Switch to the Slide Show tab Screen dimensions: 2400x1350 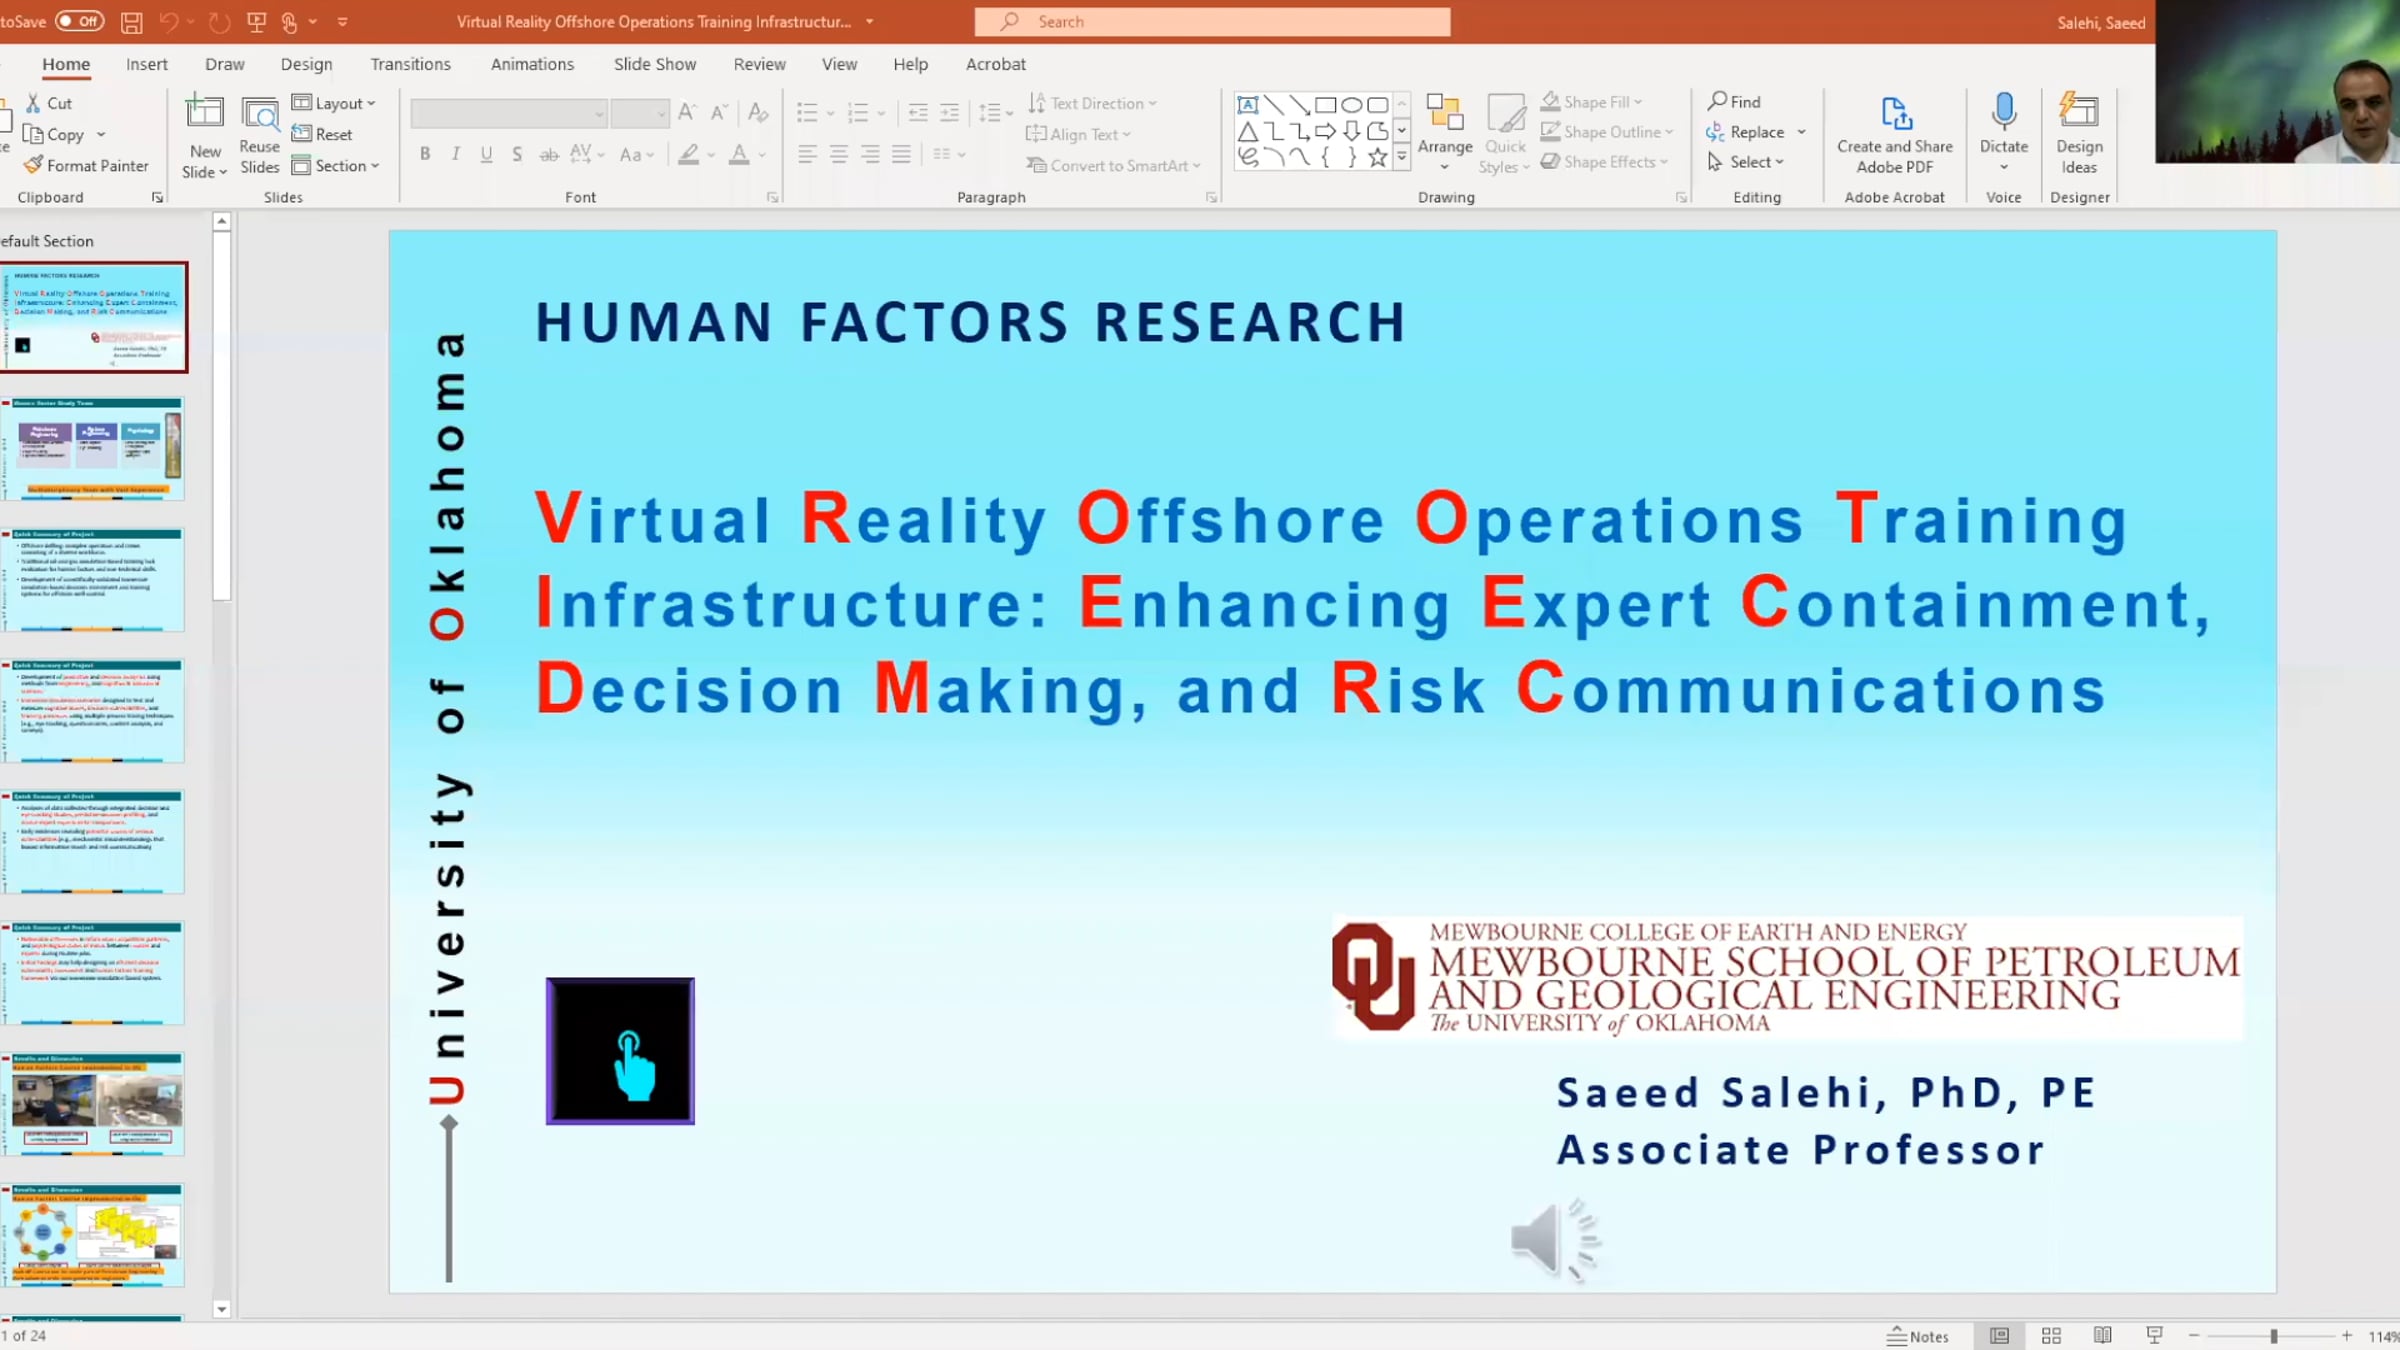[x=654, y=64]
